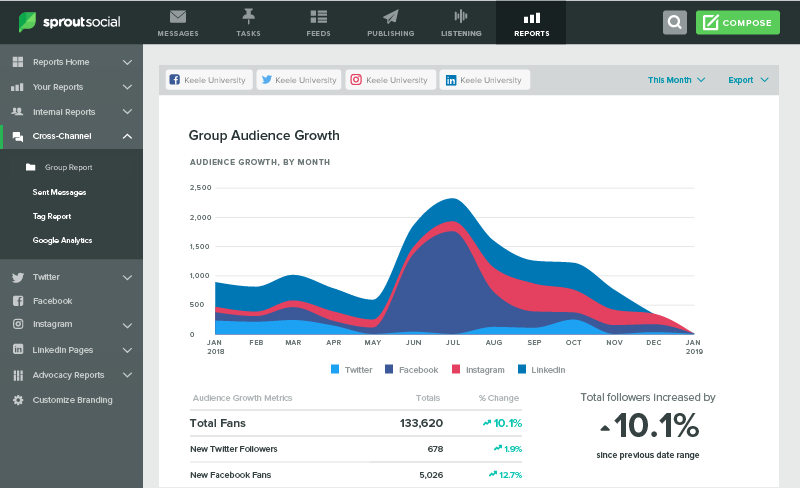800x488 pixels.
Task: Open the This Month date dropdown
Action: click(676, 80)
